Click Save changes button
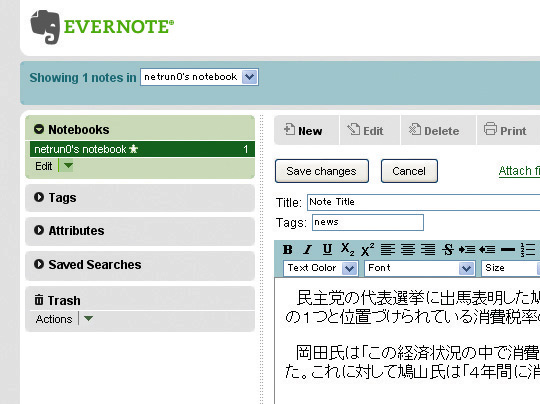This screenshot has height=404, width=540. click(x=322, y=171)
